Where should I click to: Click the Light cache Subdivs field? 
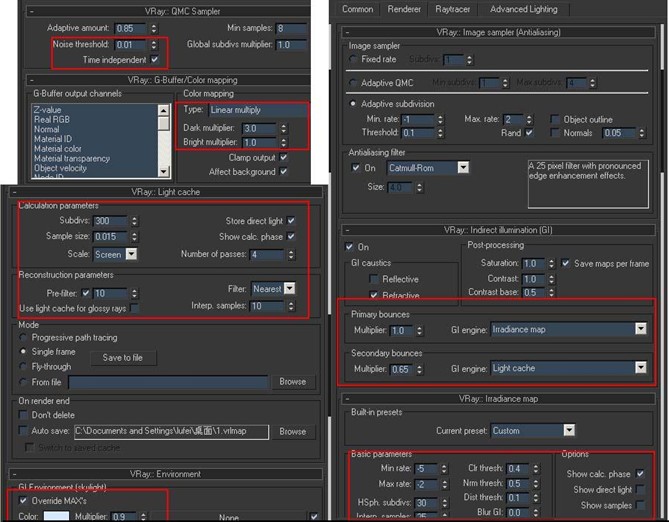tap(110, 221)
